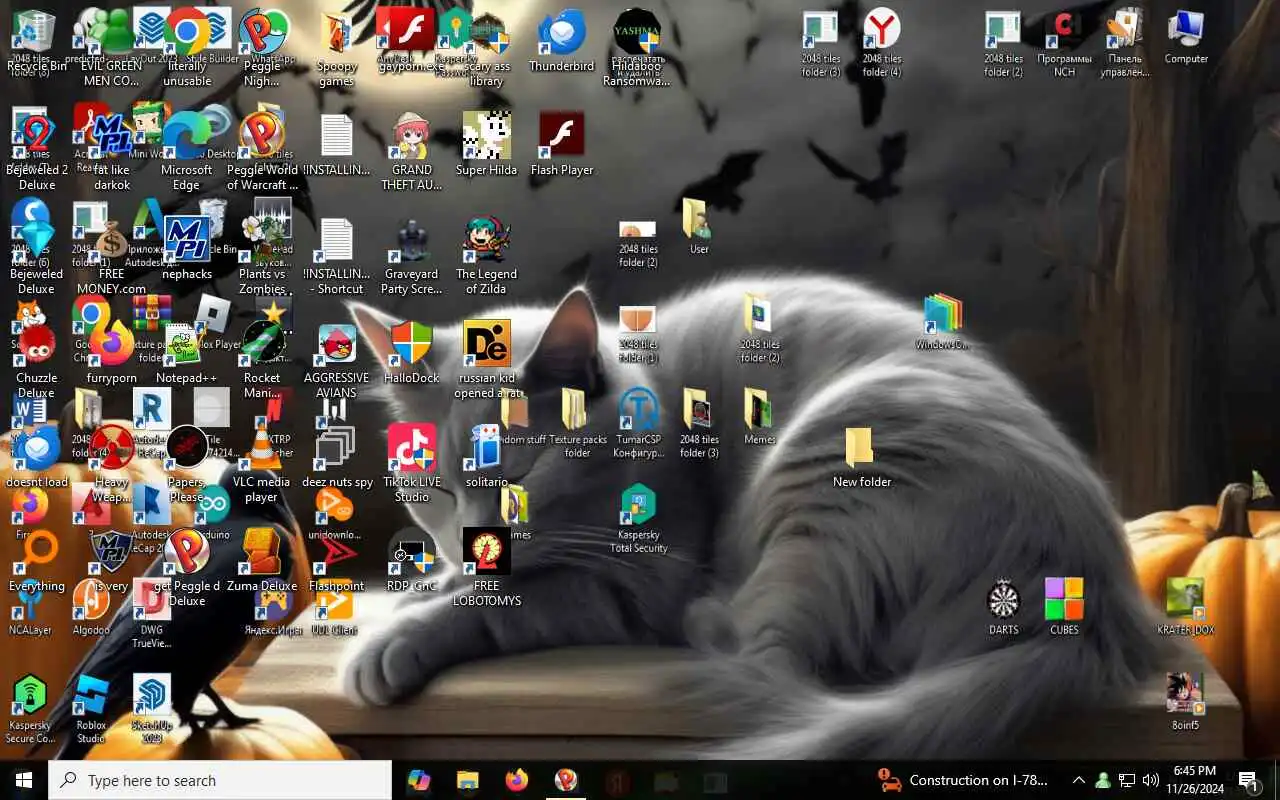Screen dimensions: 1280x800
Task: Open the network status tray icon
Action: click(1127, 780)
